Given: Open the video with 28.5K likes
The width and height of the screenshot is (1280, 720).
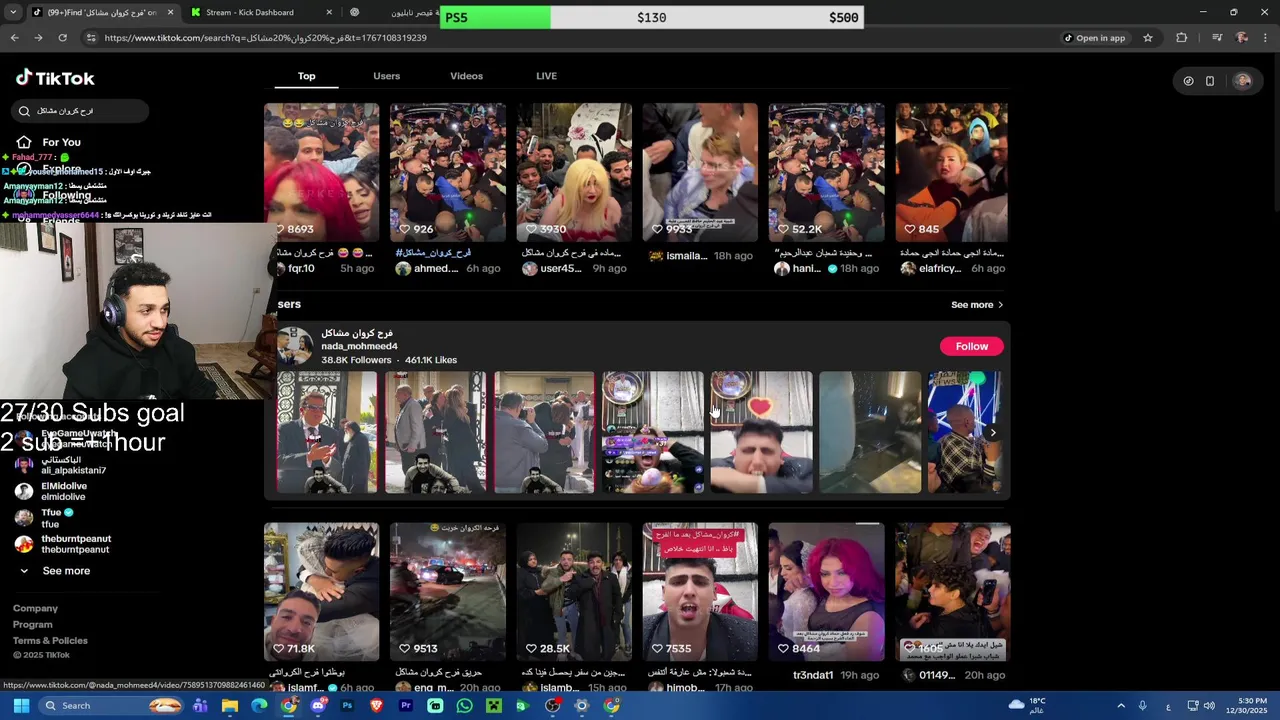Looking at the screenshot, I should coord(574,592).
